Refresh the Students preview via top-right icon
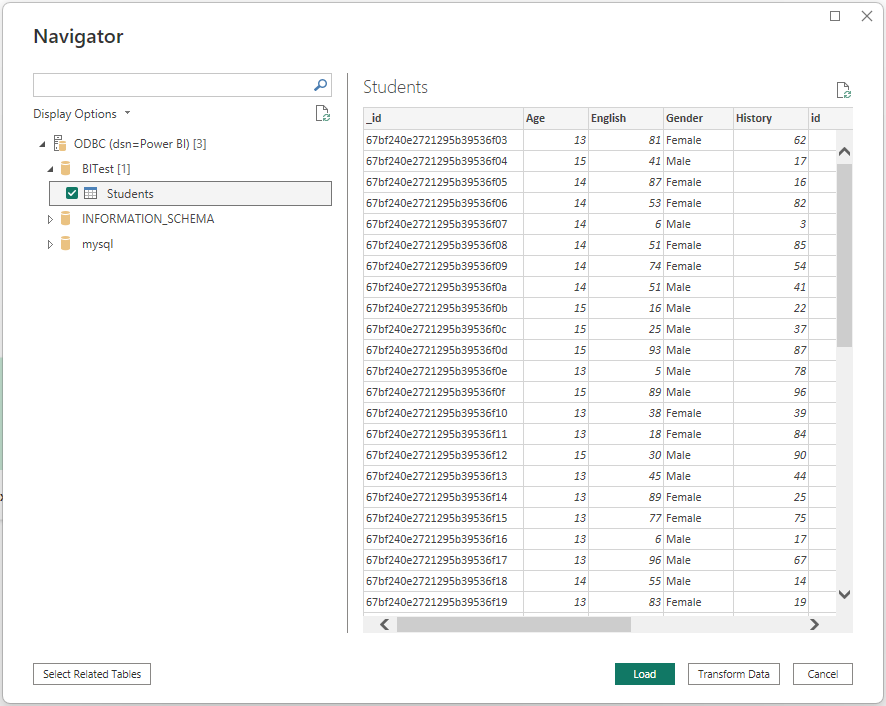Image resolution: width=886 pixels, height=706 pixels. pyautogui.click(x=843, y=89)
